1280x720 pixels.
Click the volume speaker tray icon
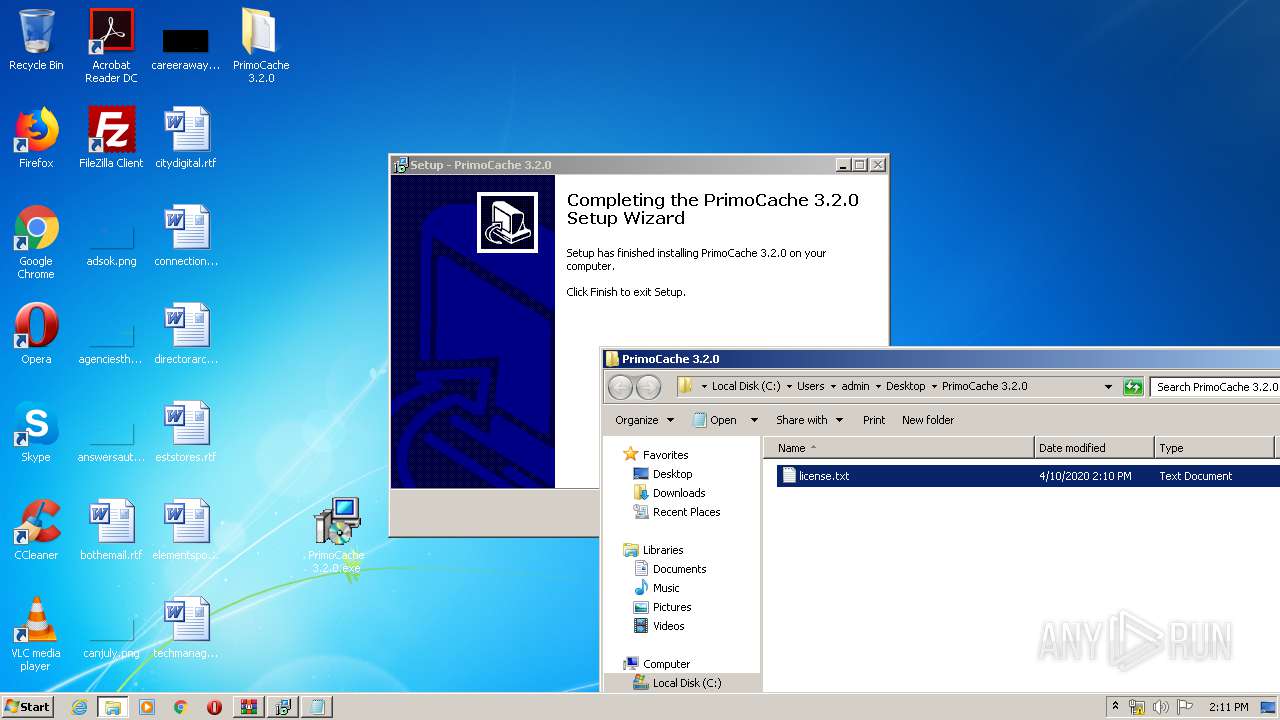click(x=1160, y=707)
